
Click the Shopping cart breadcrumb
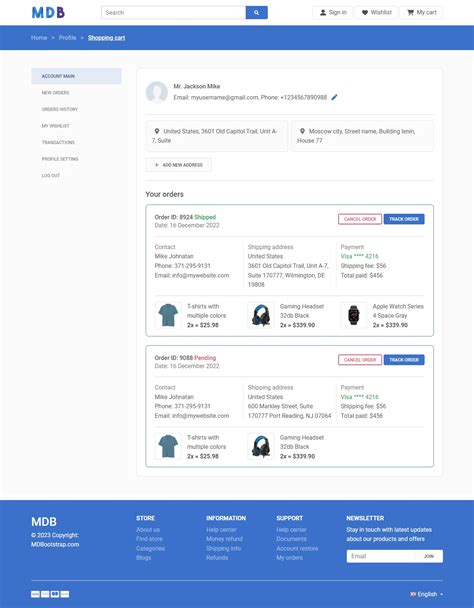tap(106, 38)
